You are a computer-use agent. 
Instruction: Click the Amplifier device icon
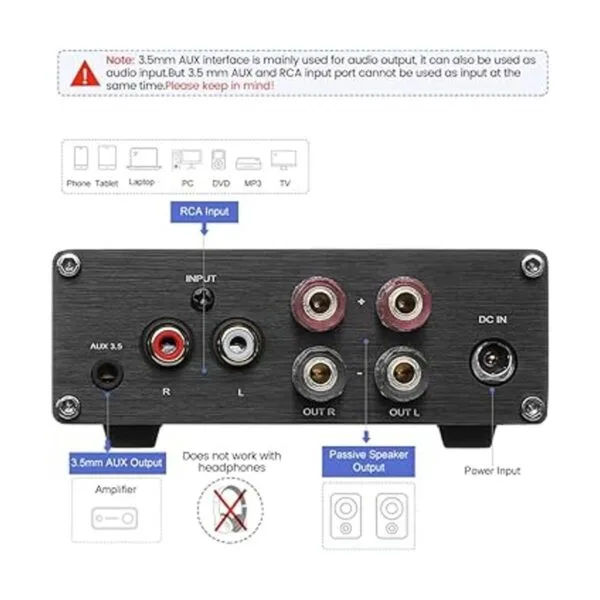click(x=114, y=518)
